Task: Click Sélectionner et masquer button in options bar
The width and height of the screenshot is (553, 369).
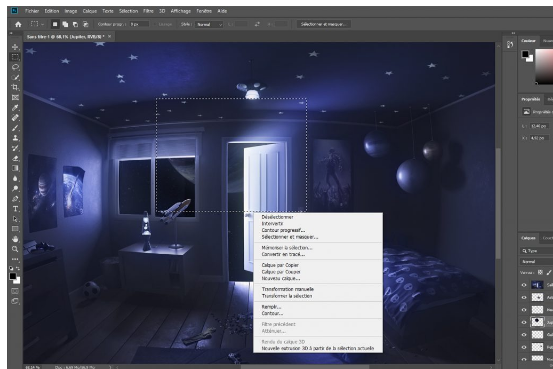Action: [324, 24]
